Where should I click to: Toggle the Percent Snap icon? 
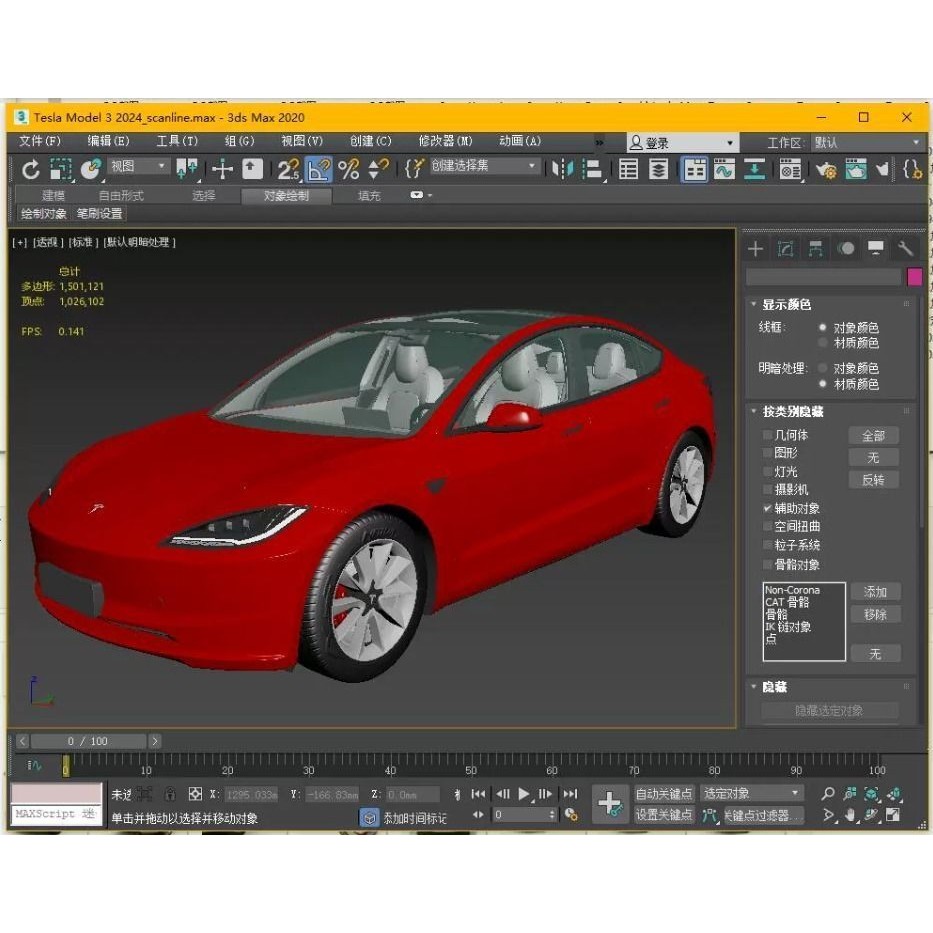click(349, 170)
